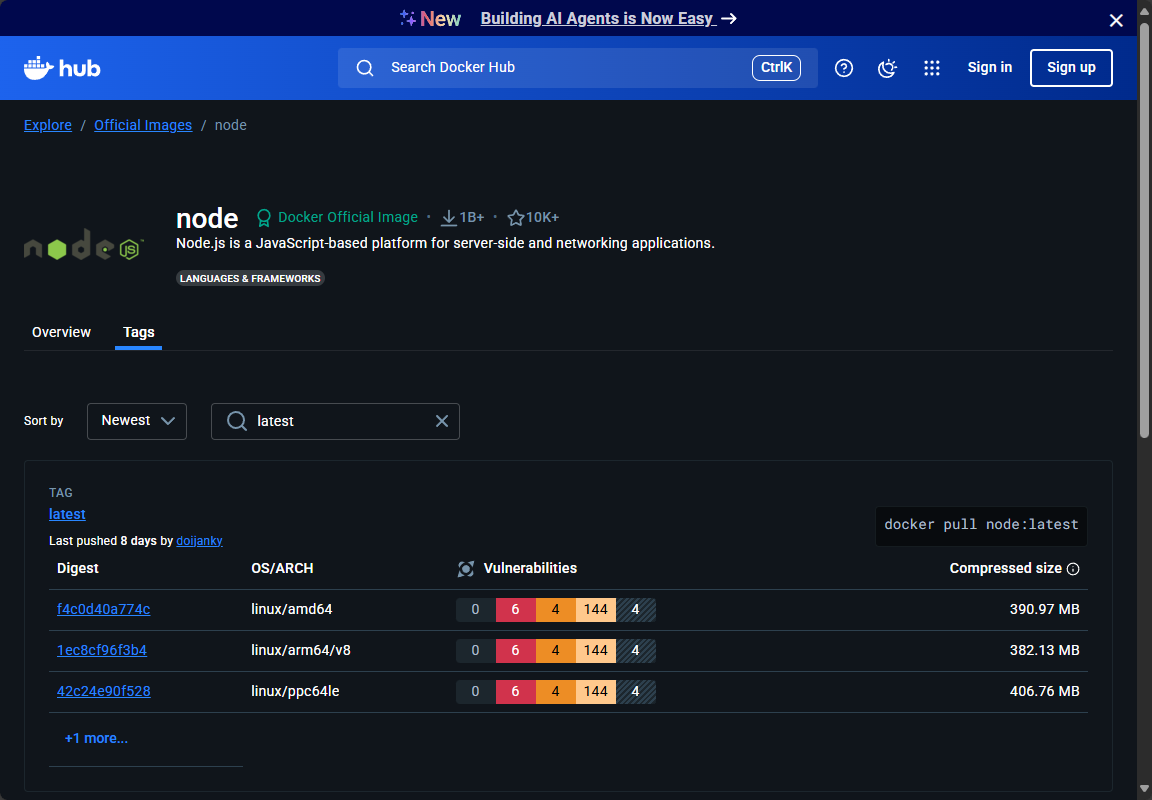Go to the Official Images breadcrumb
The width and height of the screenshot is (1152, 800).
(143, 125)
